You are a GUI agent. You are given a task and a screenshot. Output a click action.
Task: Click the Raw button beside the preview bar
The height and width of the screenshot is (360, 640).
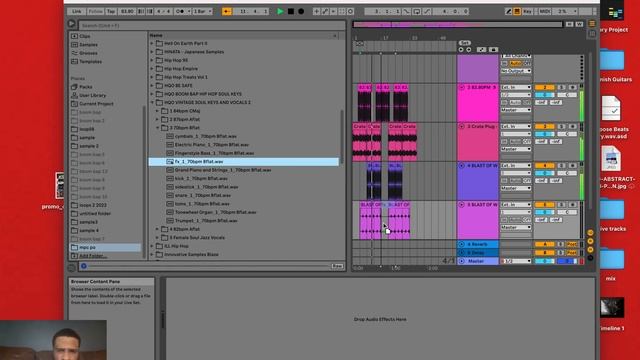tap(337, 266)
